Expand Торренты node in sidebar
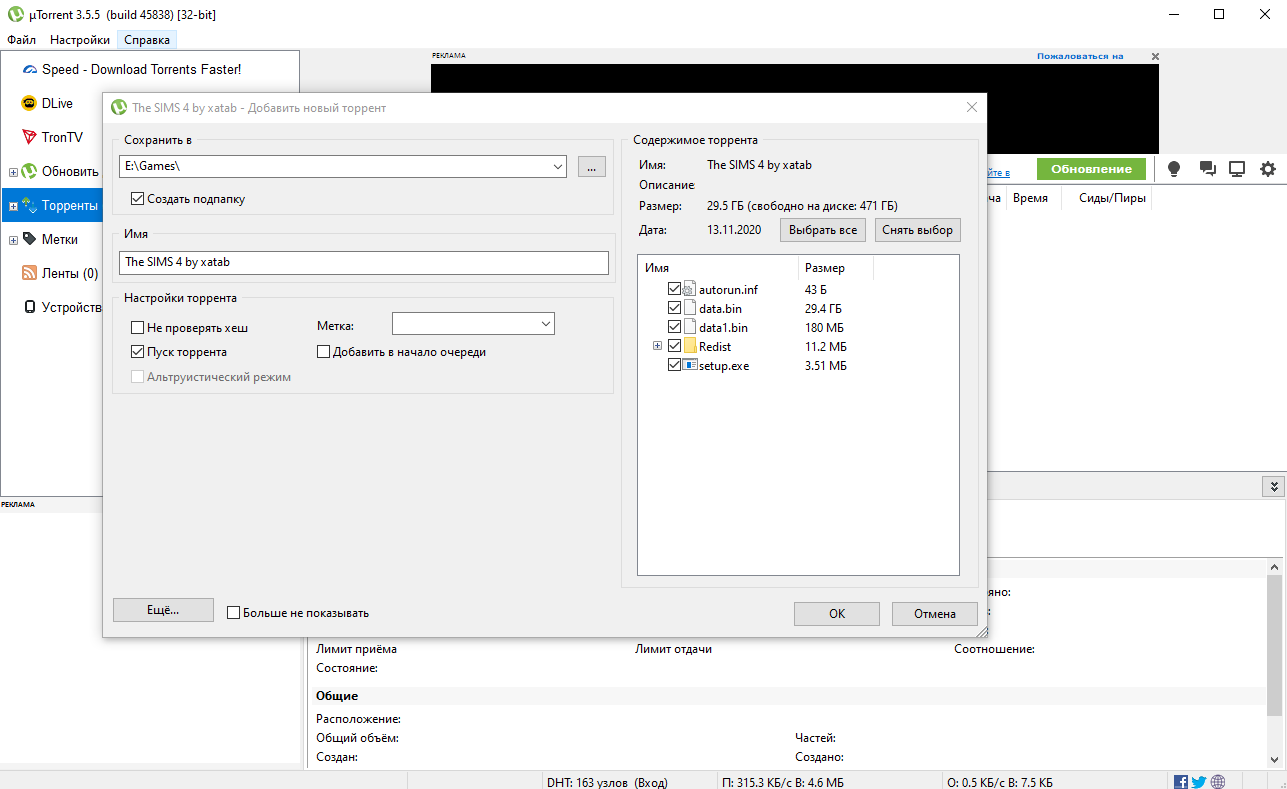This screenshot has width=1287, height=789. tap(13, 206)
